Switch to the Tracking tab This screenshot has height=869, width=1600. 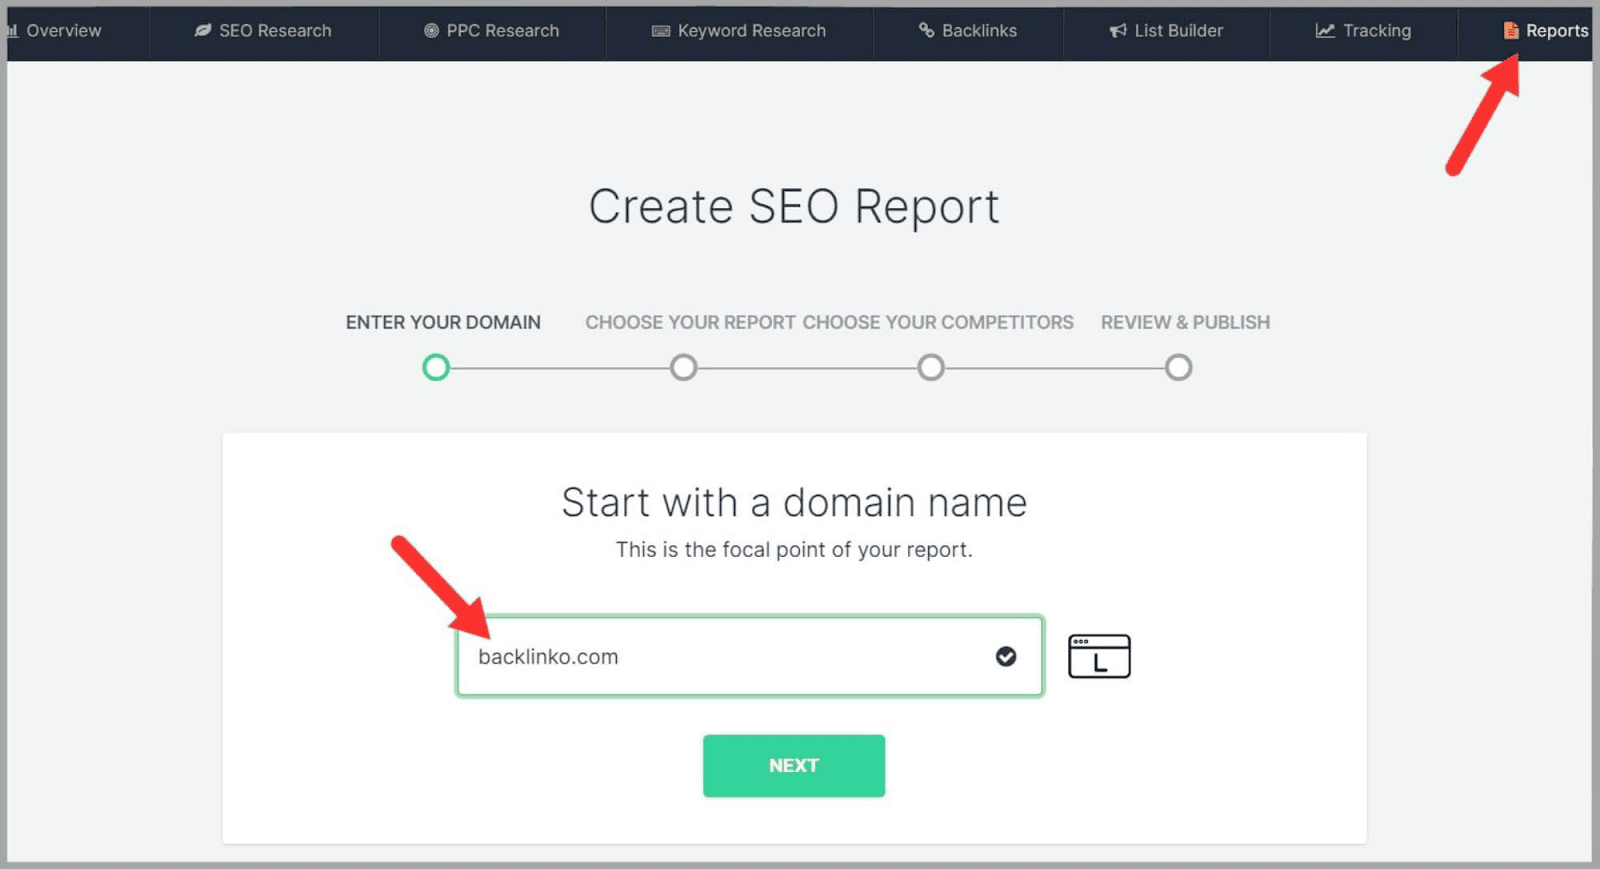tap(1363, 31)
